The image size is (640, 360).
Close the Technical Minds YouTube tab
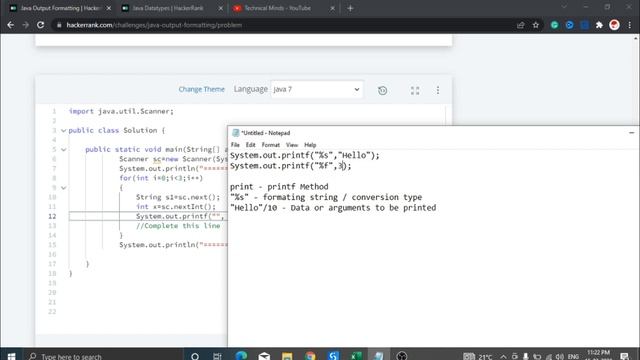pyautogui.click(x=332, y=8)
